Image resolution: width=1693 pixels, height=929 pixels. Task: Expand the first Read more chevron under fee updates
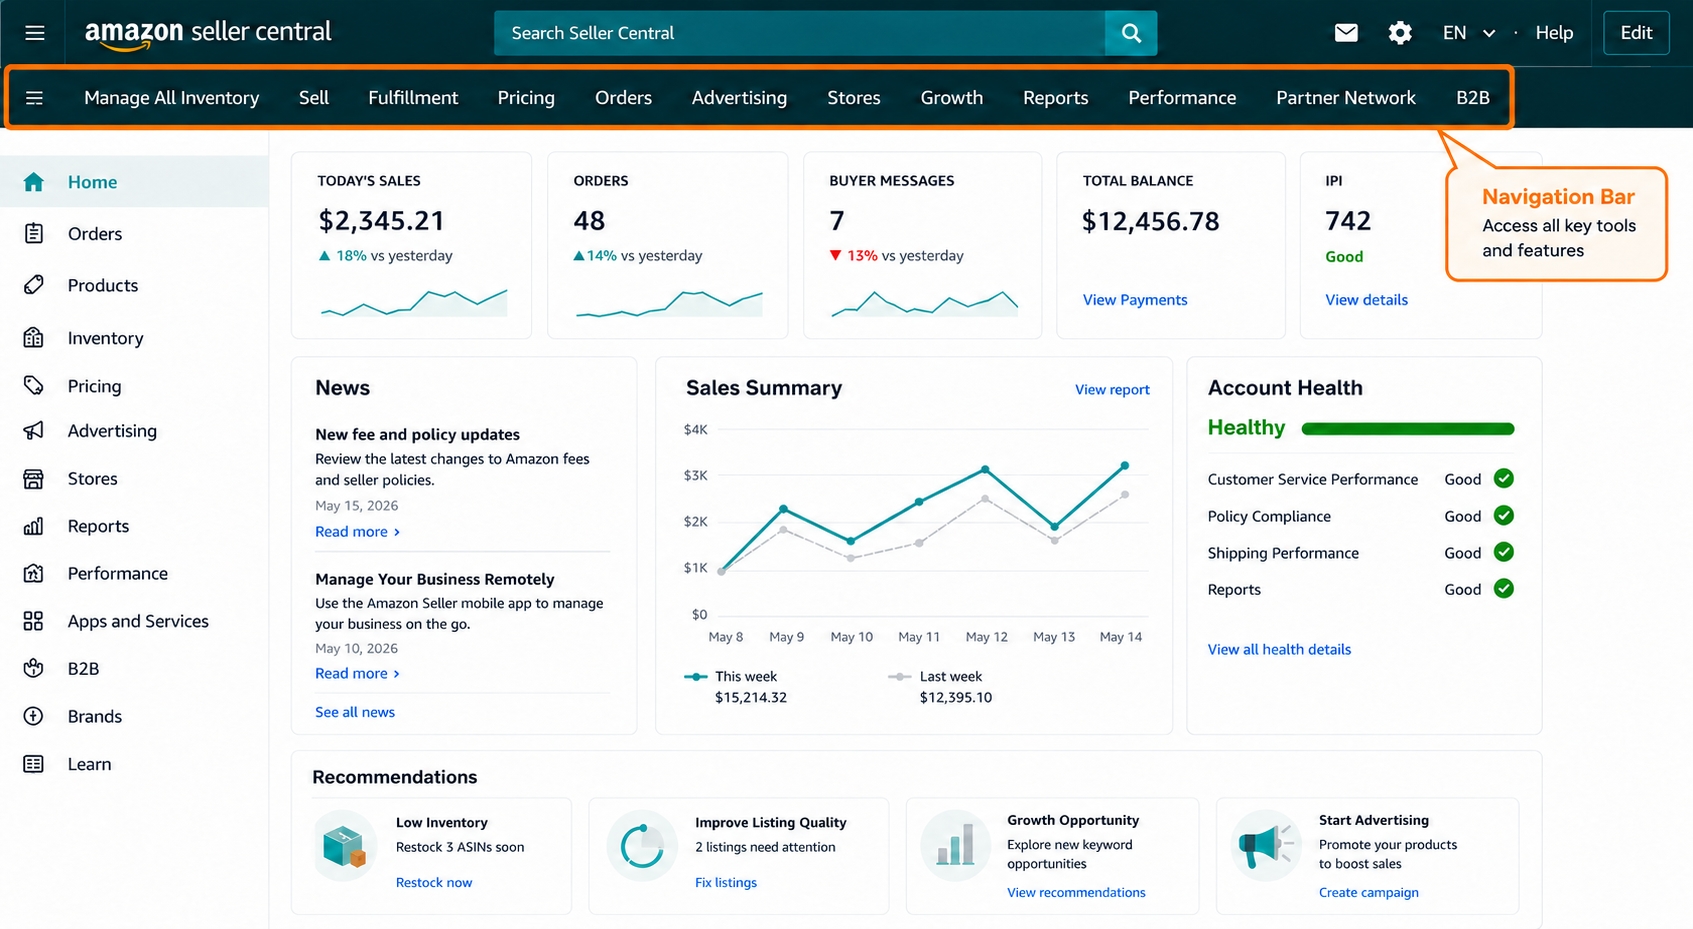pyautogui.click(x=397, y=532)
